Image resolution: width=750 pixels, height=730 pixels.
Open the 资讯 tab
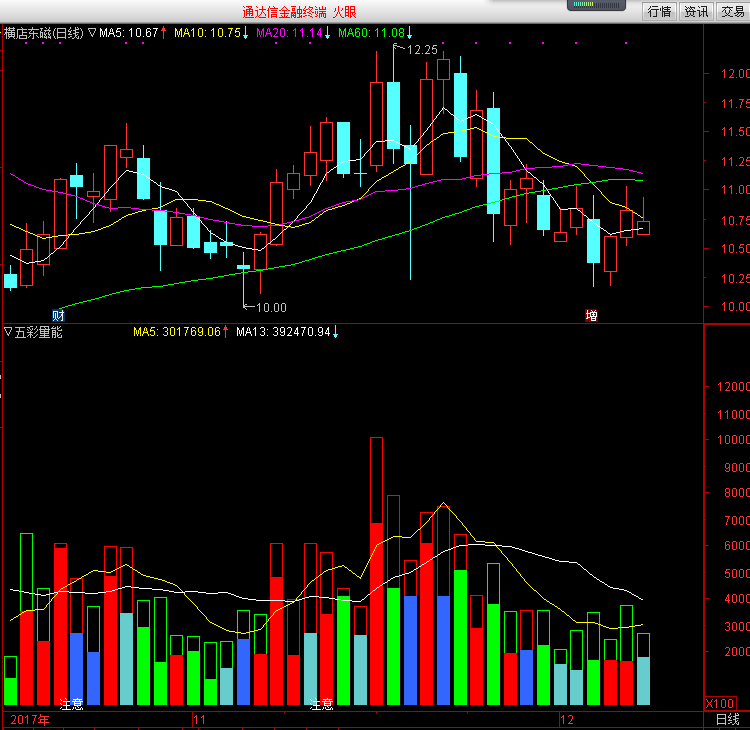[696, 11]
